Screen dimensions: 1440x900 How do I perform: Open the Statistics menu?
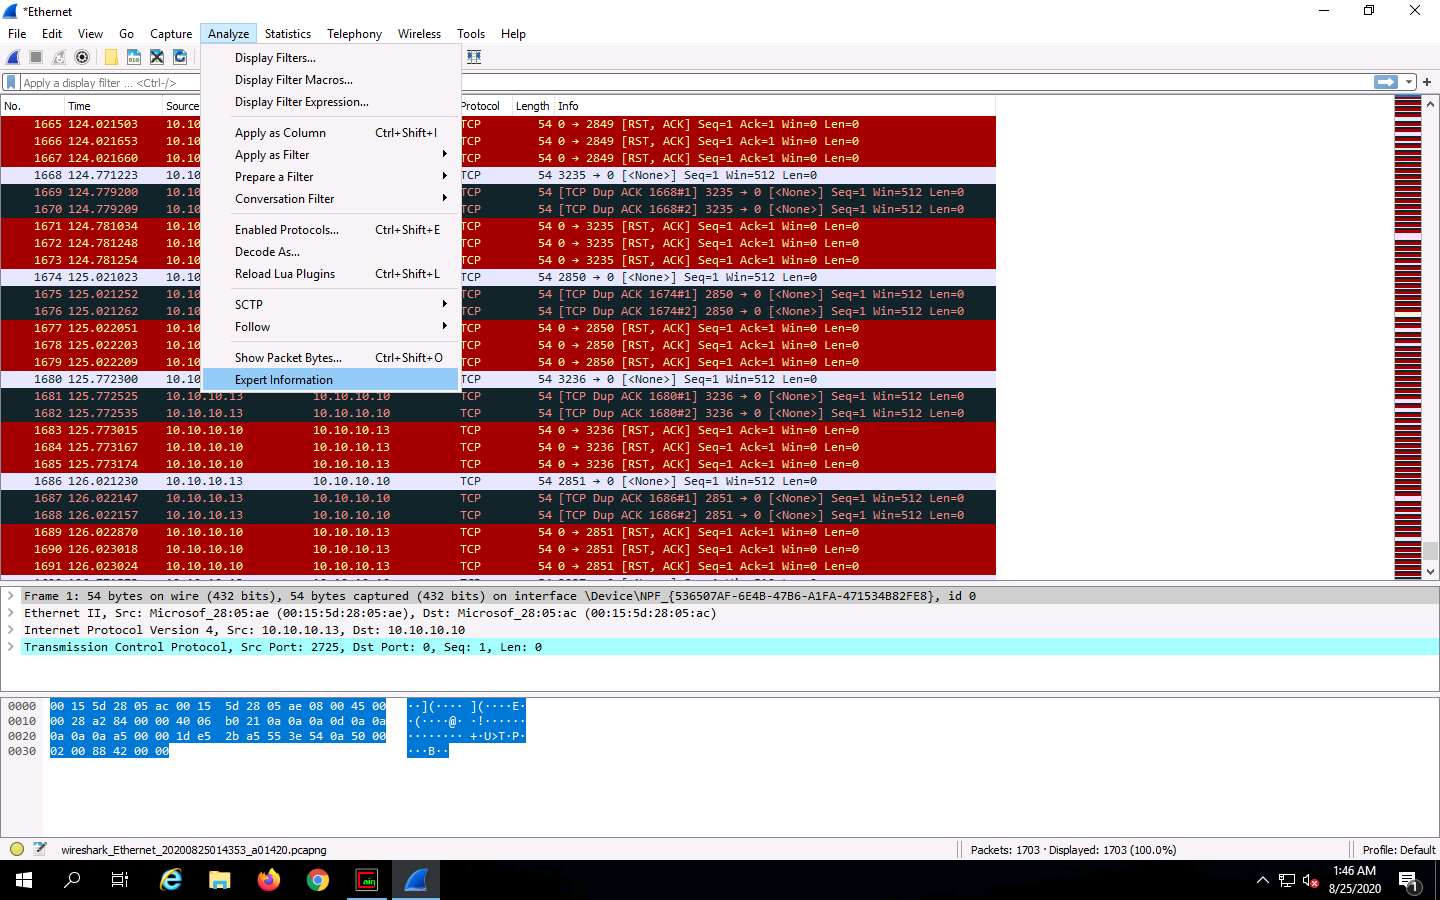pos(287,33)
